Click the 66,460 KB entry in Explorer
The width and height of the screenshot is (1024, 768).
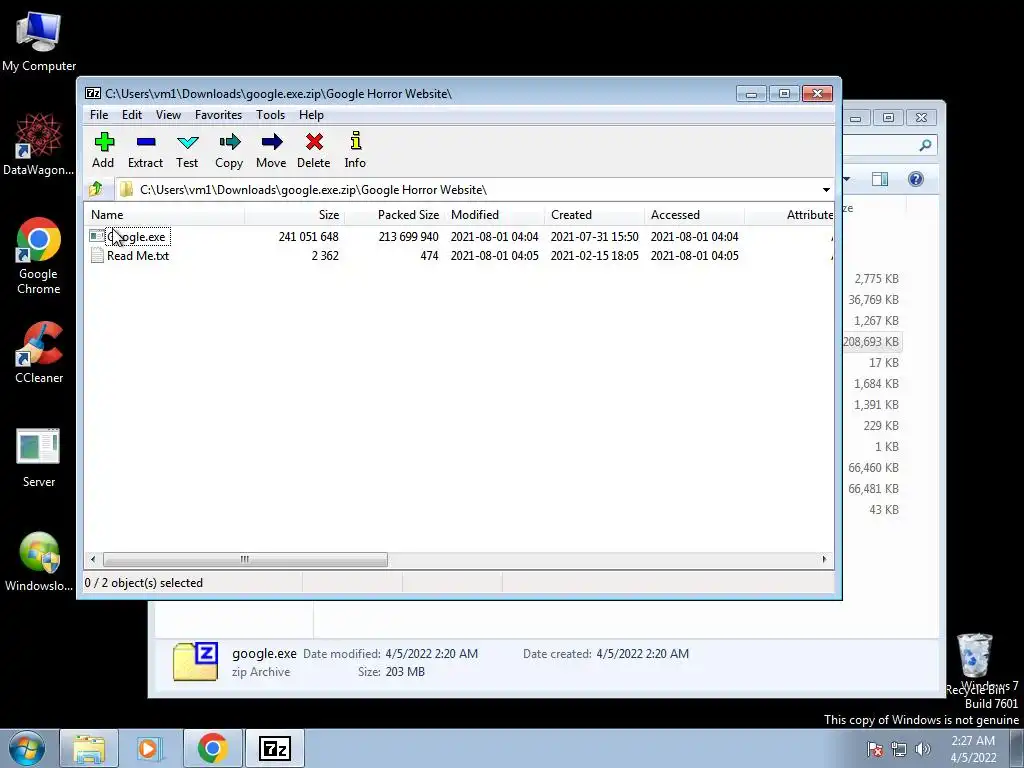coord(873,468)
